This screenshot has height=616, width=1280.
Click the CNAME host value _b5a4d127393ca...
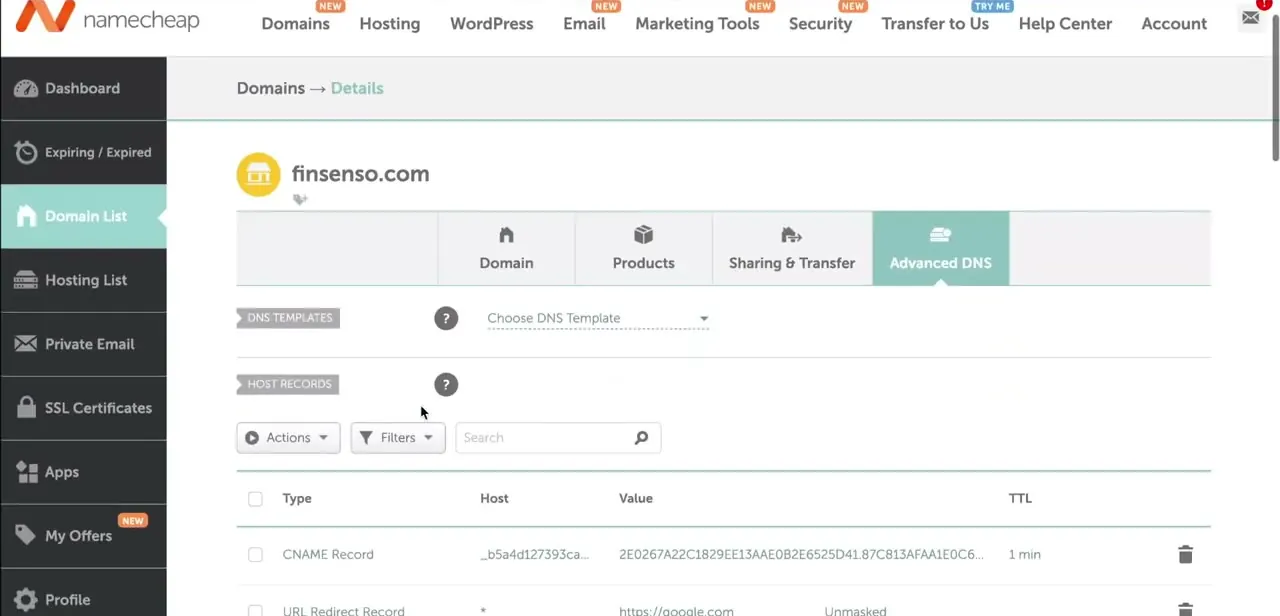point(535,554)
